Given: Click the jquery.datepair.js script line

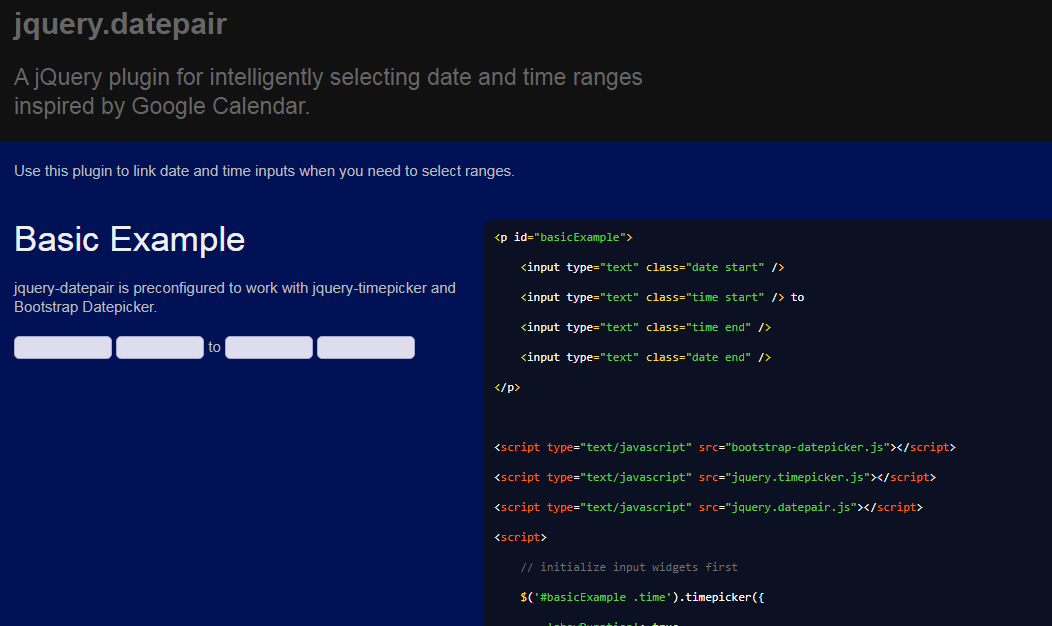Looking at the screenshot, I should [x=708, y=507].
